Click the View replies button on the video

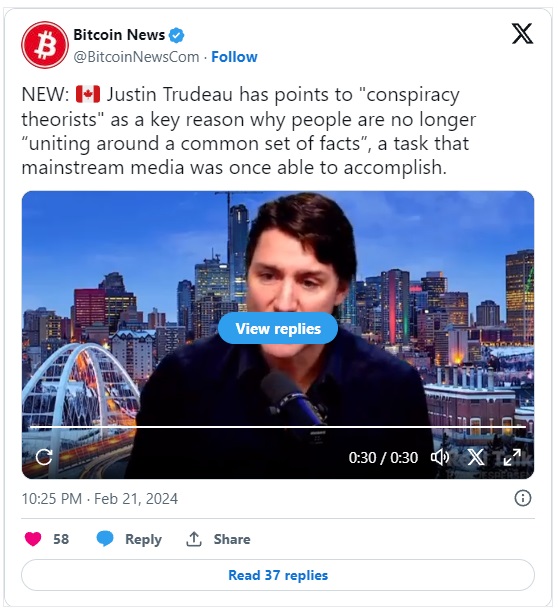(278, 328)
